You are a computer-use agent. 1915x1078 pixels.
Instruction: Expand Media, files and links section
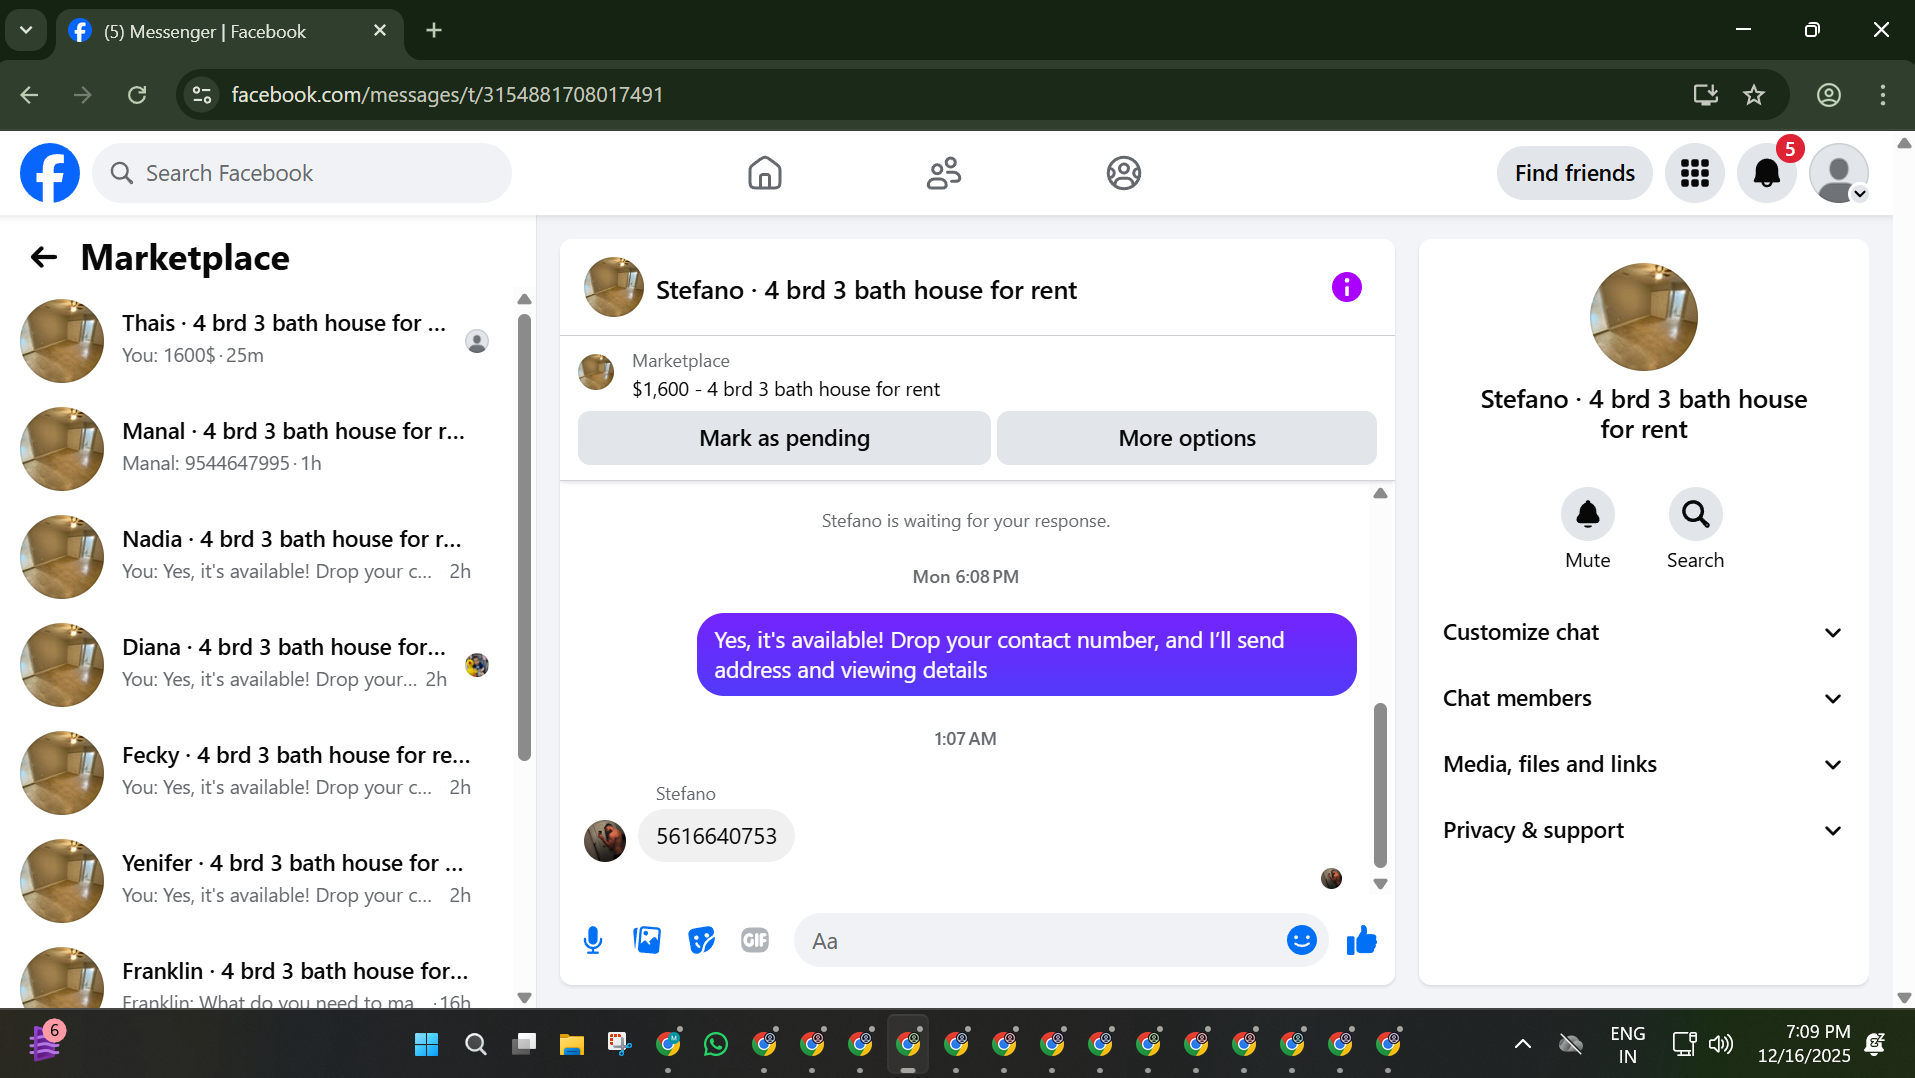1643,764
